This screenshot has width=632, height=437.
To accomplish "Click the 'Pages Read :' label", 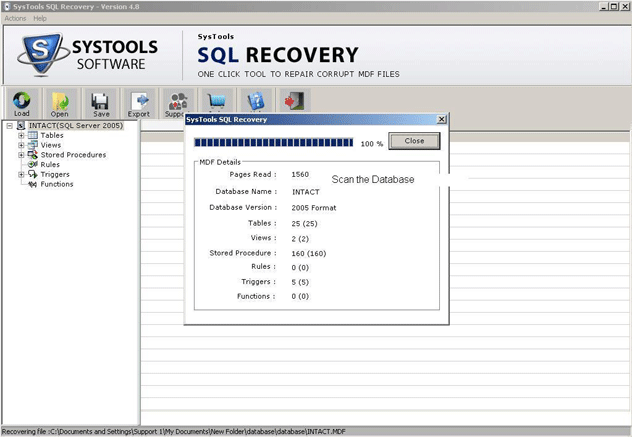I will [253, 174].
